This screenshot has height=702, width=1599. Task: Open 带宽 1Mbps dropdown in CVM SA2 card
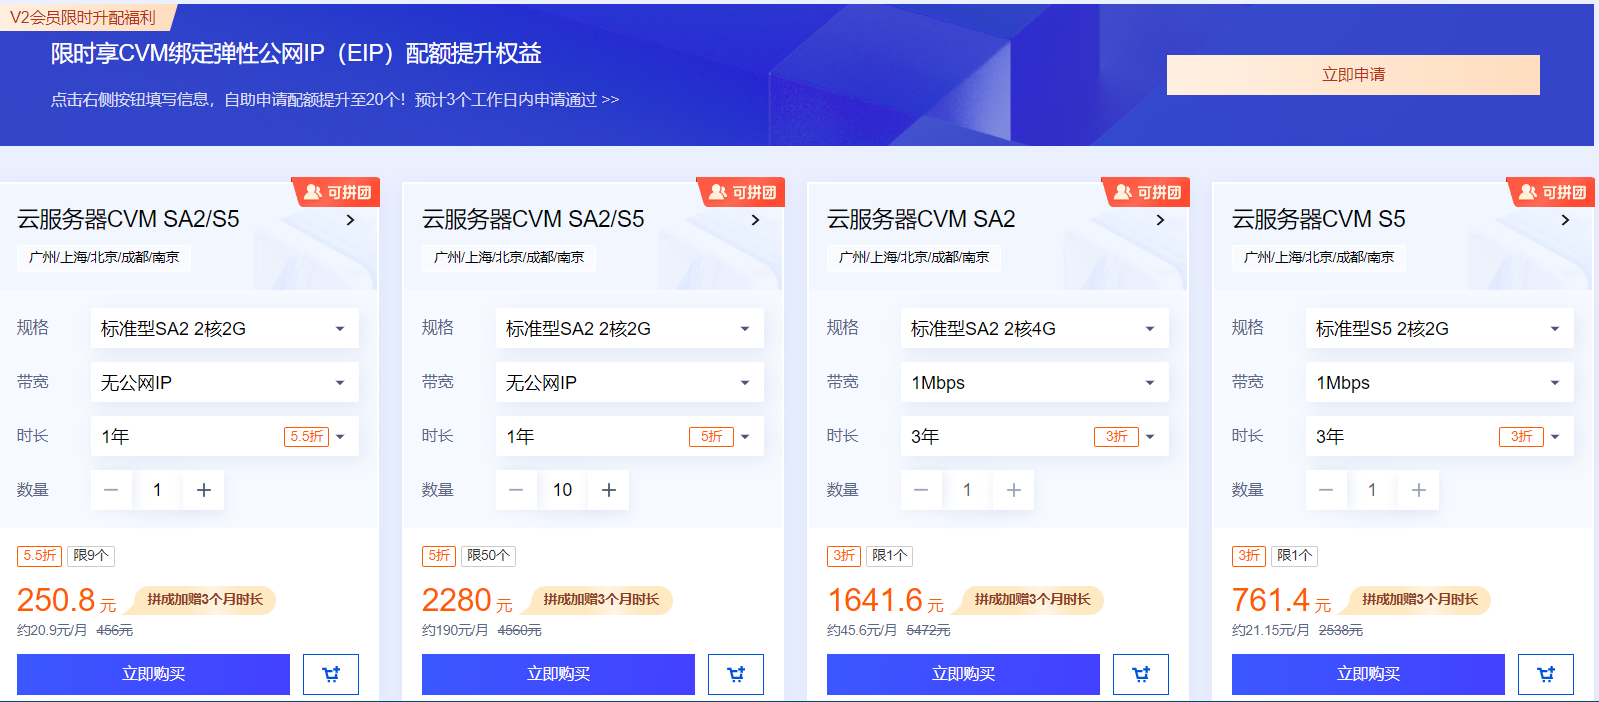(x=1034, y=382)
